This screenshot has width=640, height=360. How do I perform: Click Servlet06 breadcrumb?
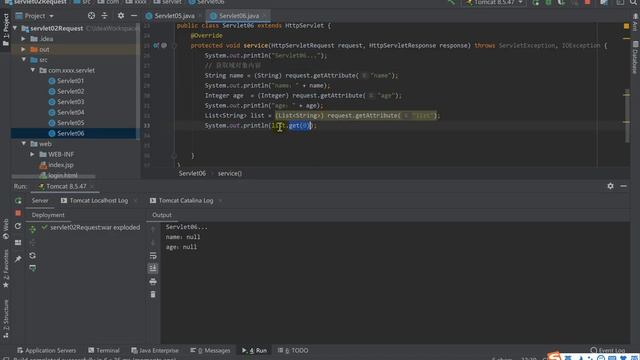(x=192, y=173)
